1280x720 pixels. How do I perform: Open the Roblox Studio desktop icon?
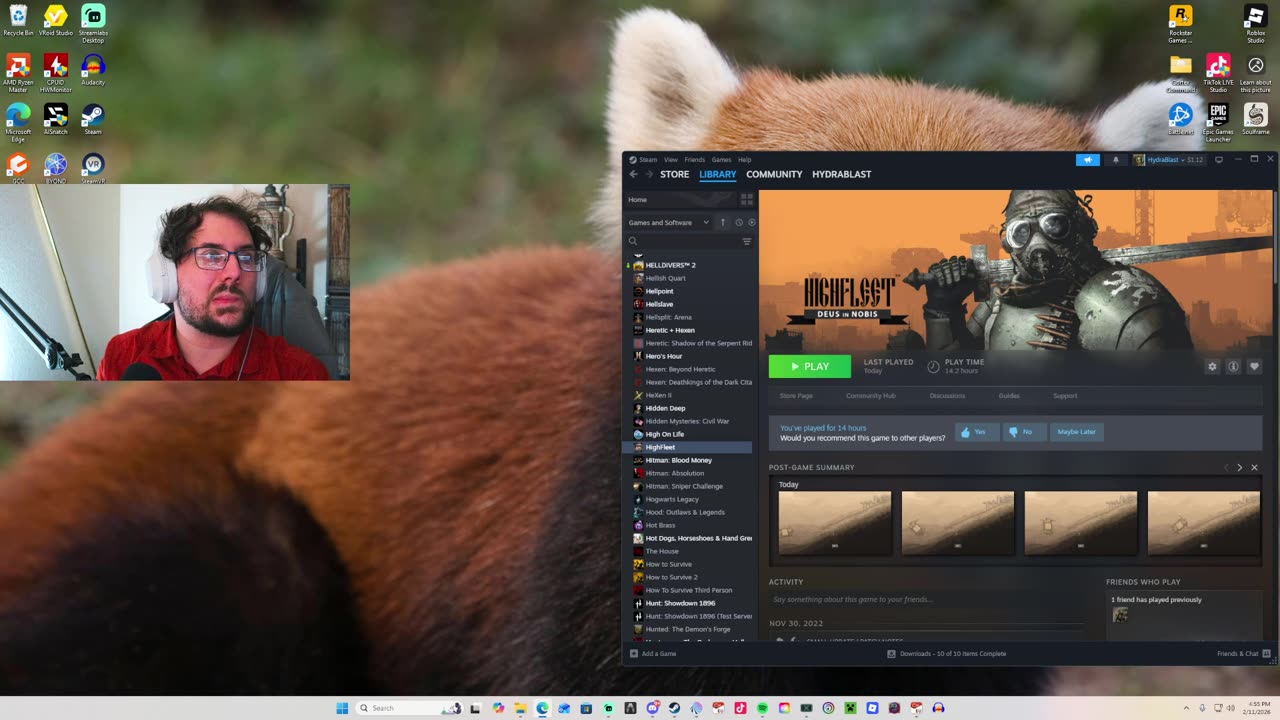[x=1256, y=23]
